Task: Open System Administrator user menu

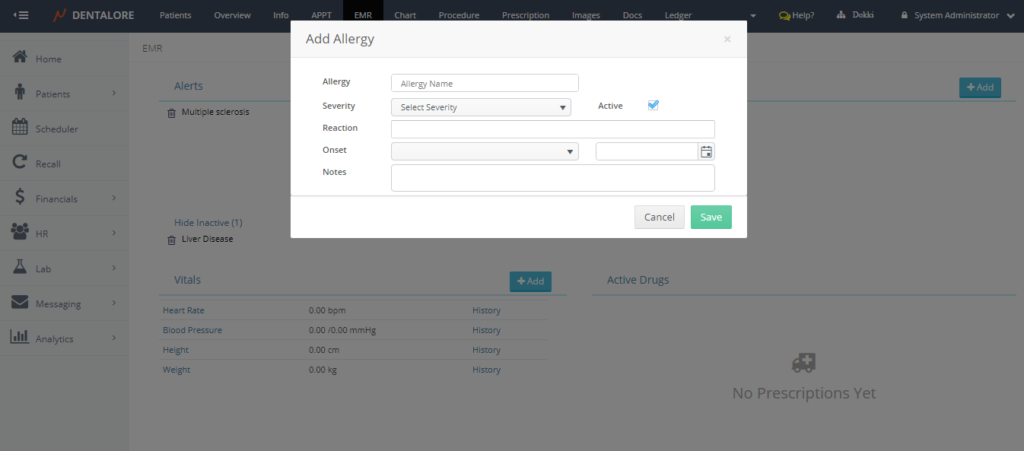Action: coord(956,15)
